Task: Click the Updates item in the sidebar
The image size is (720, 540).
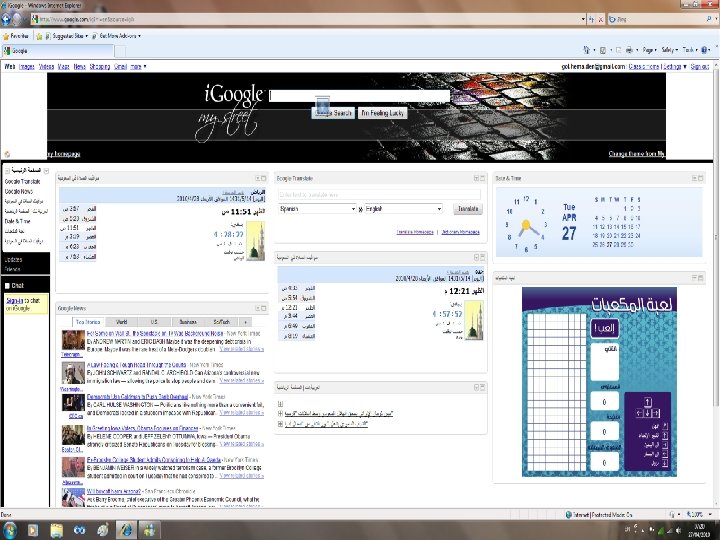Action: tap(13, 259)
